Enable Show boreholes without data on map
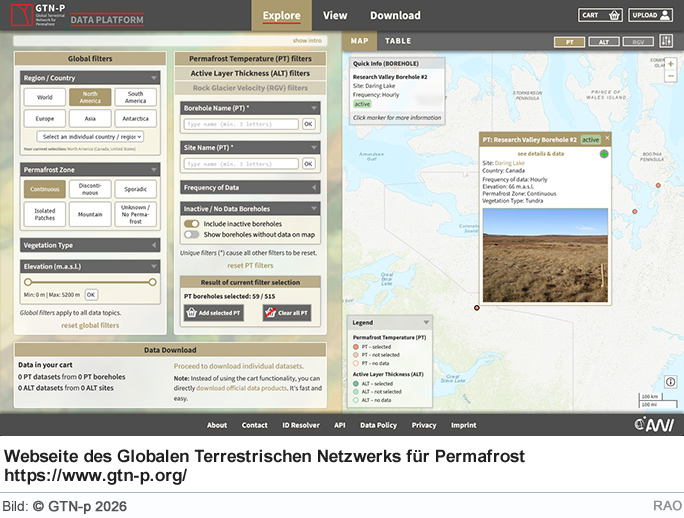This screenshot has height=518, width=684. [191, 235]
